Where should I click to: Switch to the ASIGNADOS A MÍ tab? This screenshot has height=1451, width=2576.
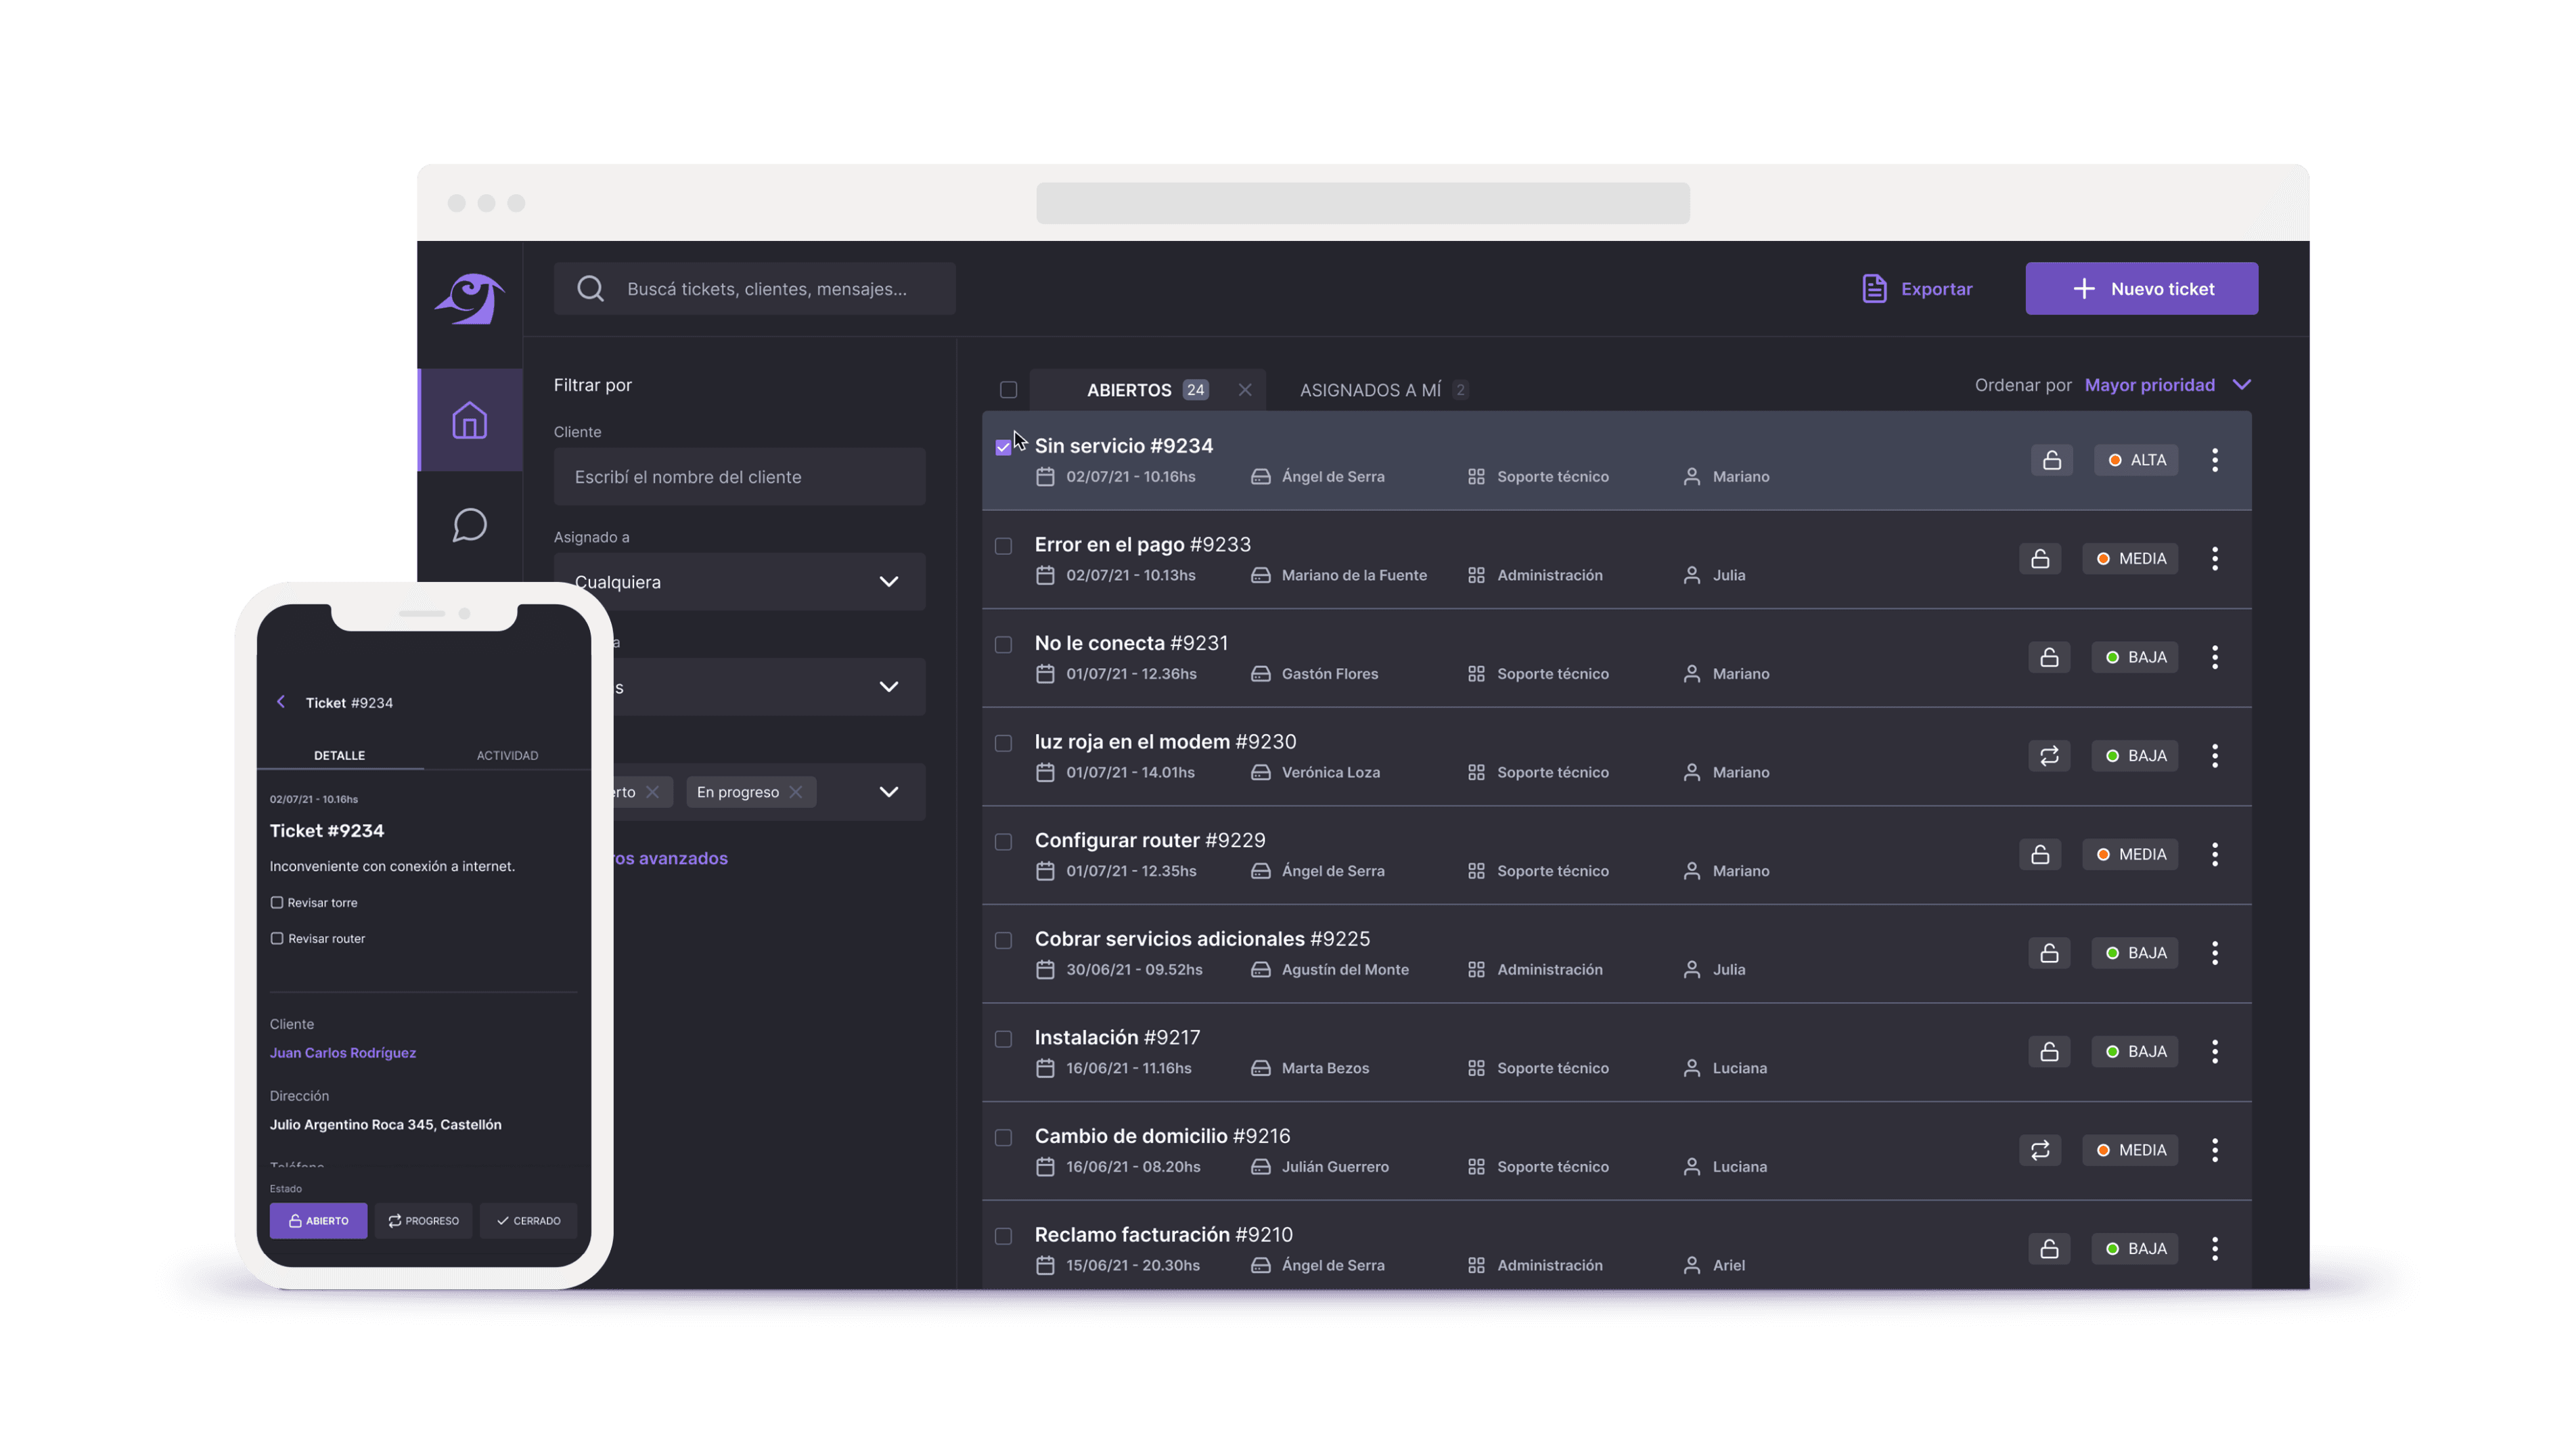(x=1372, y=390)
